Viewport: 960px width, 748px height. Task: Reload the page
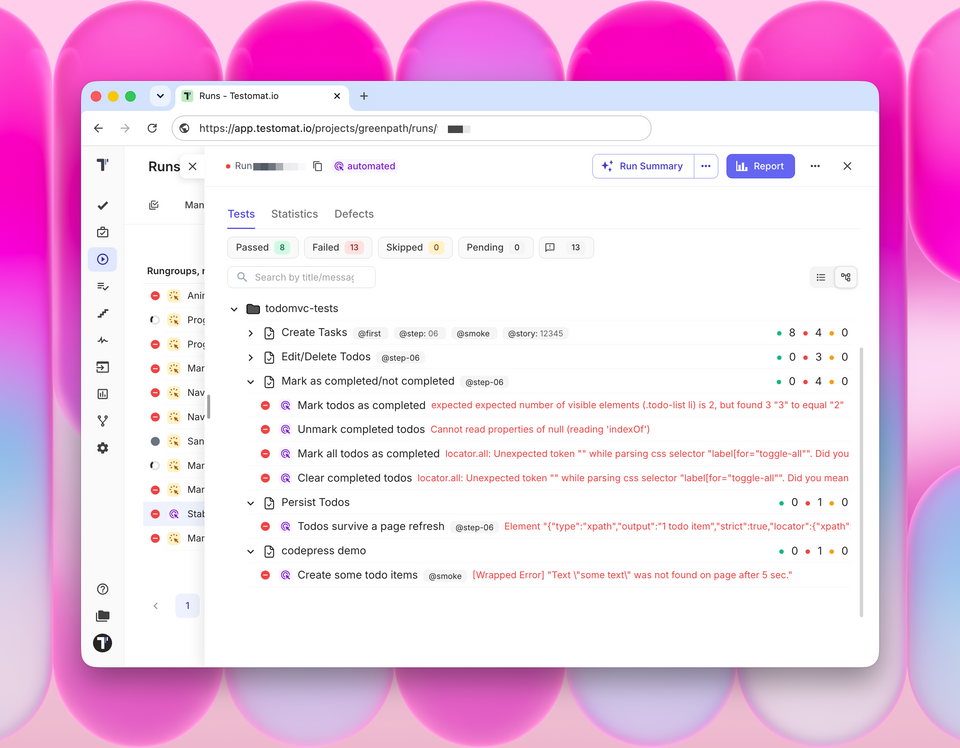pos(152,128)
